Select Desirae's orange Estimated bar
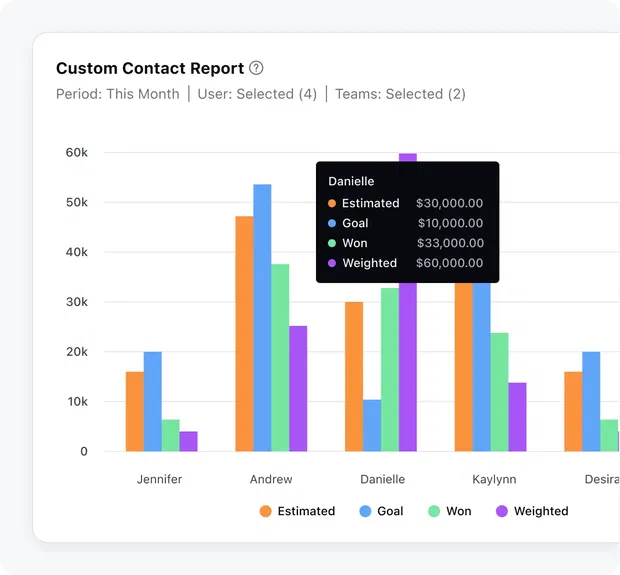This screenshot has width=620, height=575. point(573,411)
